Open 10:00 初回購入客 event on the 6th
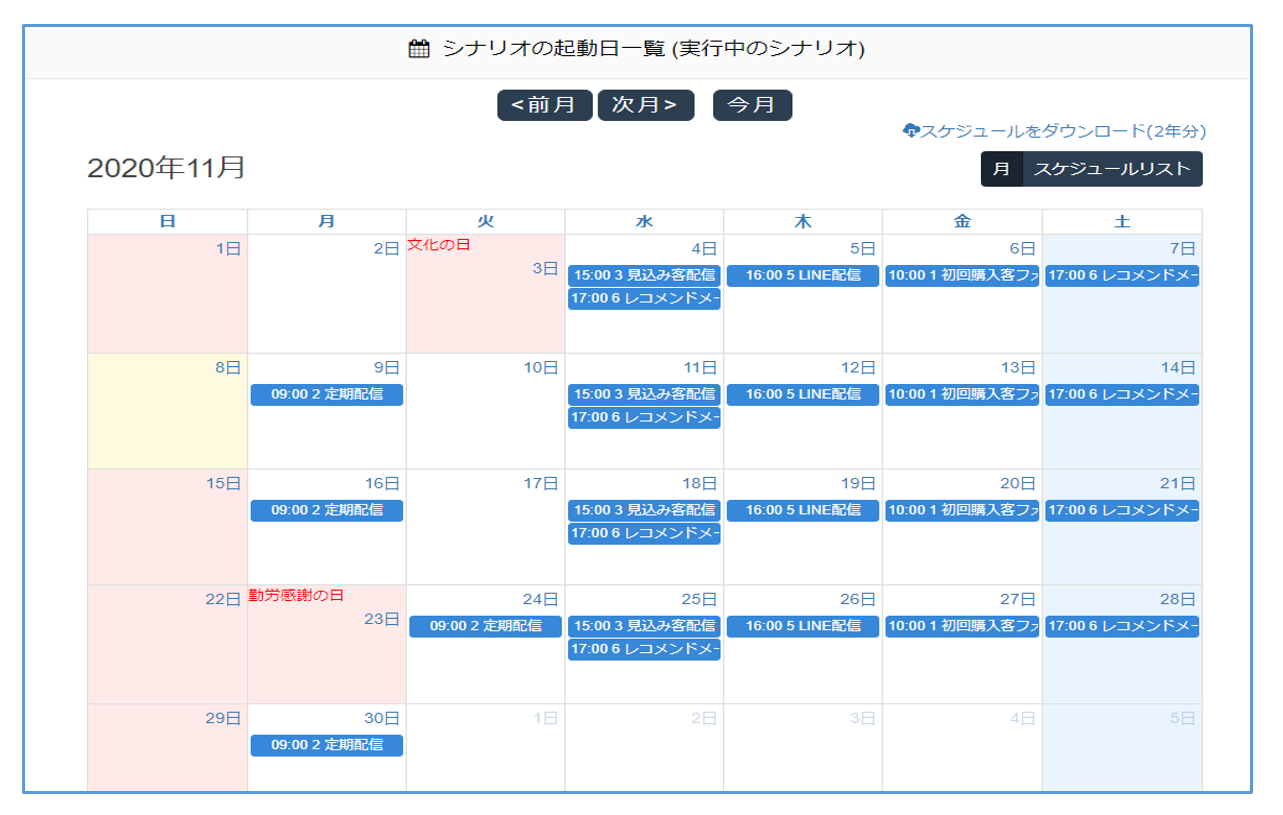1283x815 pixels. point(962,276)
